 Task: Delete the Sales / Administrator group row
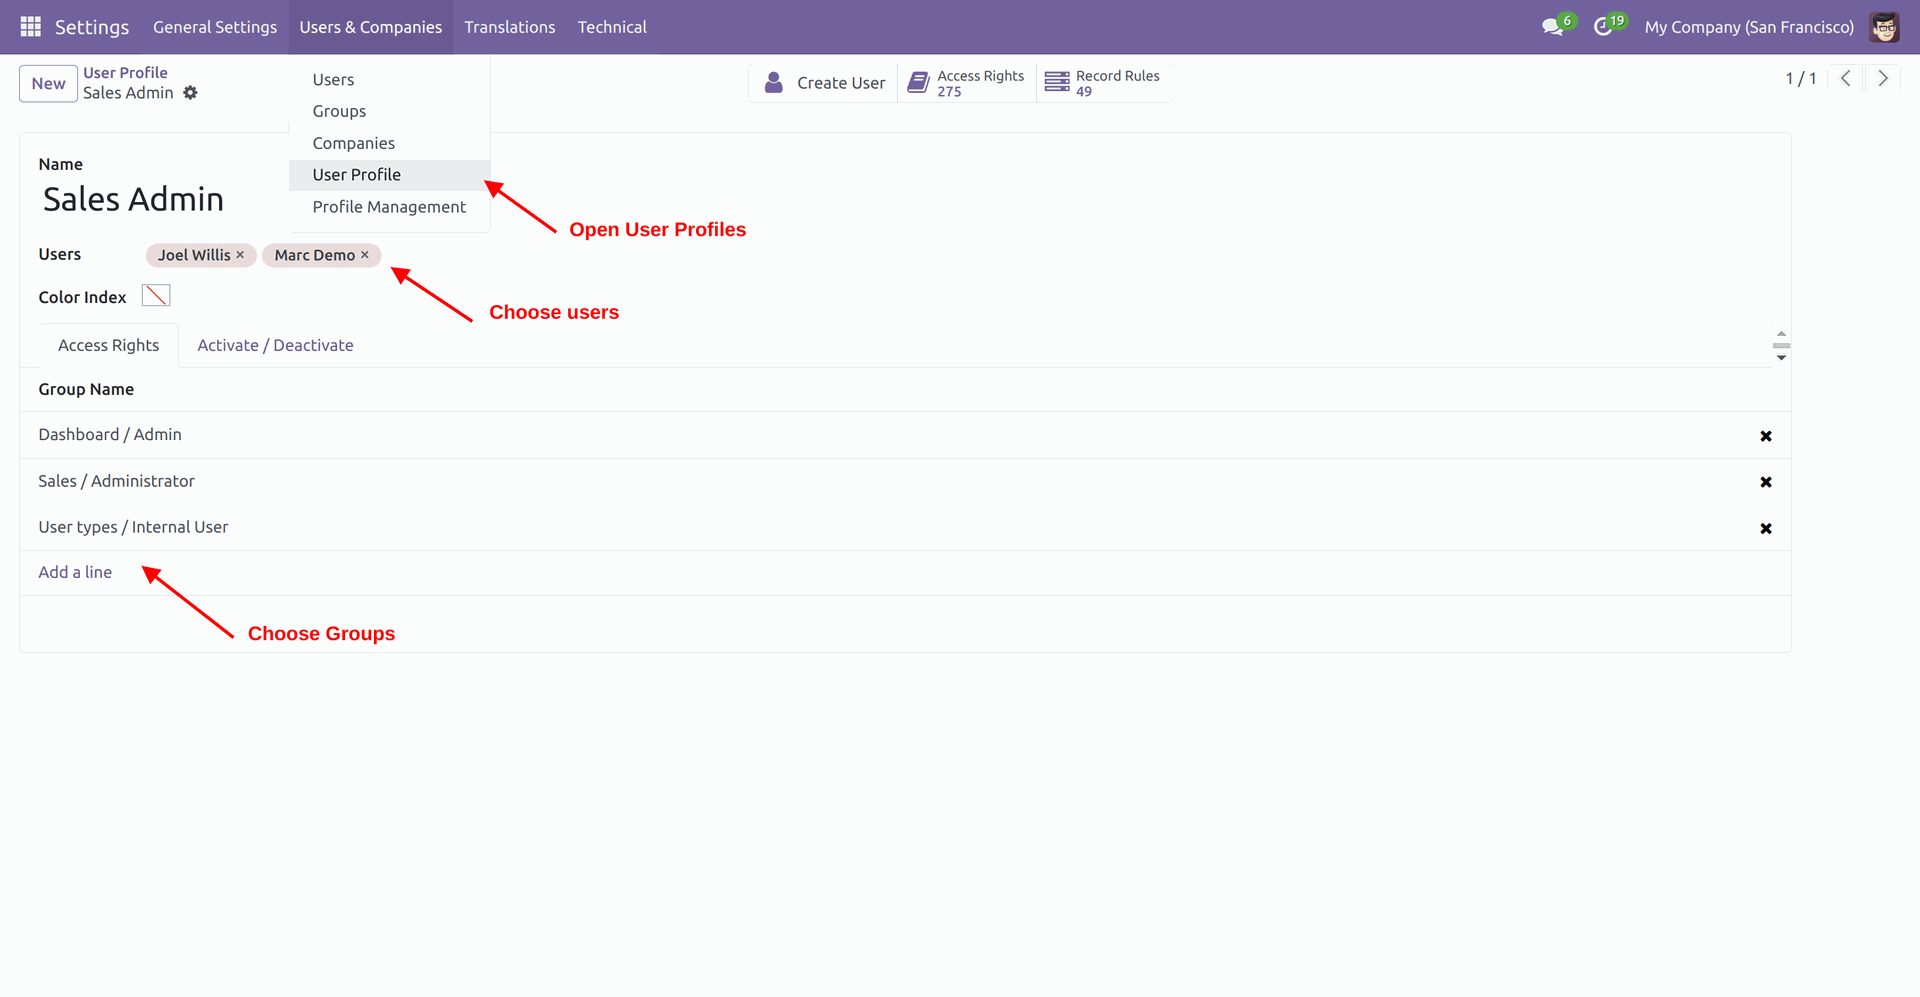1765,482
